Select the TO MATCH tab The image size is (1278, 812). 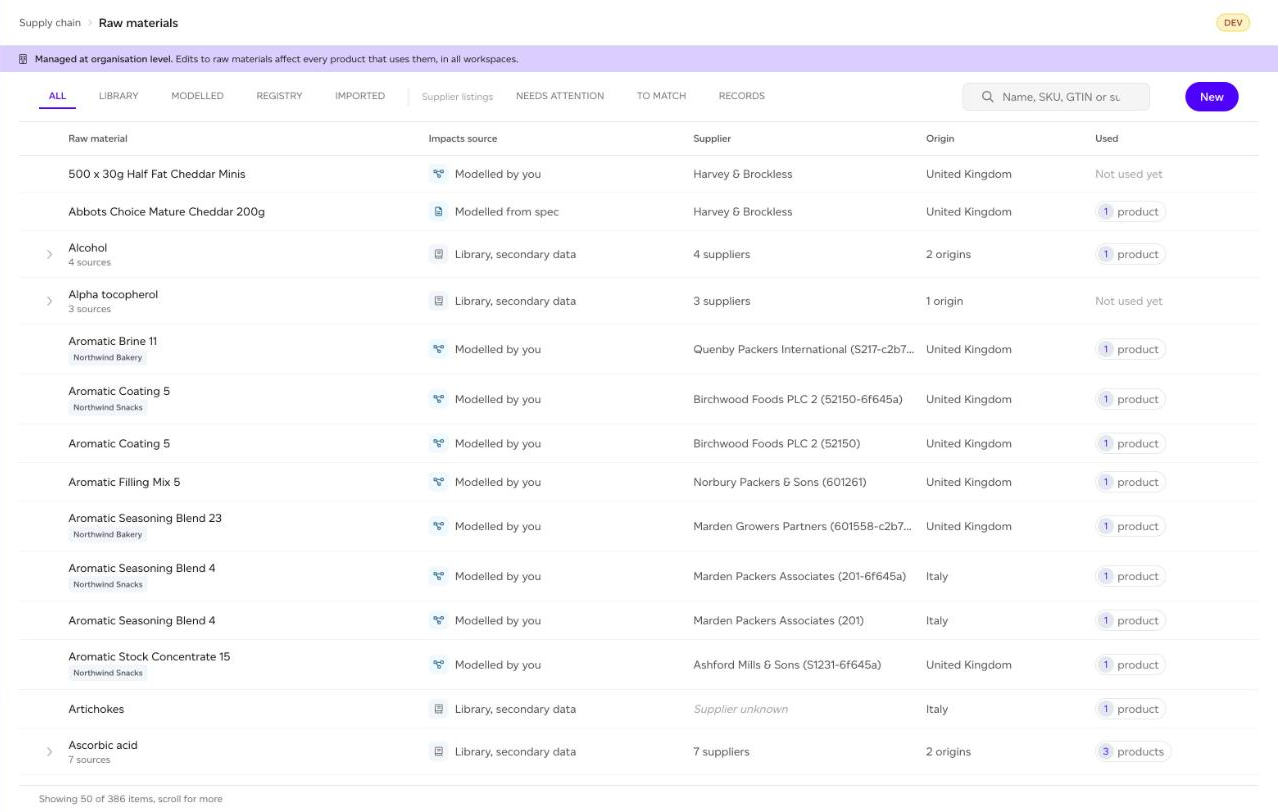click(661, 96)
